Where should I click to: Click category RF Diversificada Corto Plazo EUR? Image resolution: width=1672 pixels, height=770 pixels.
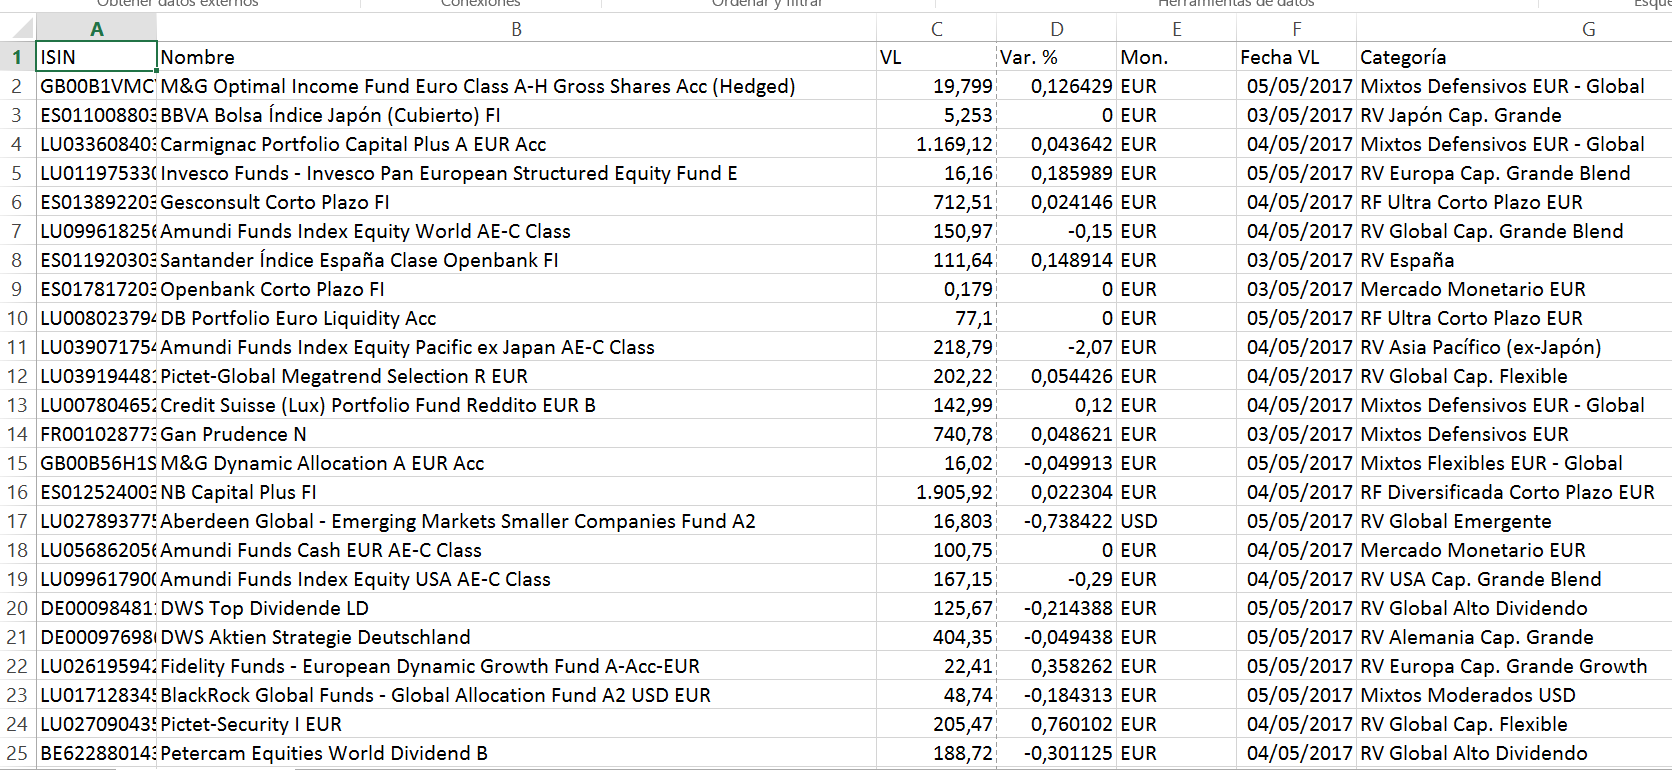pyautogui.click(x=1514, y=492)
